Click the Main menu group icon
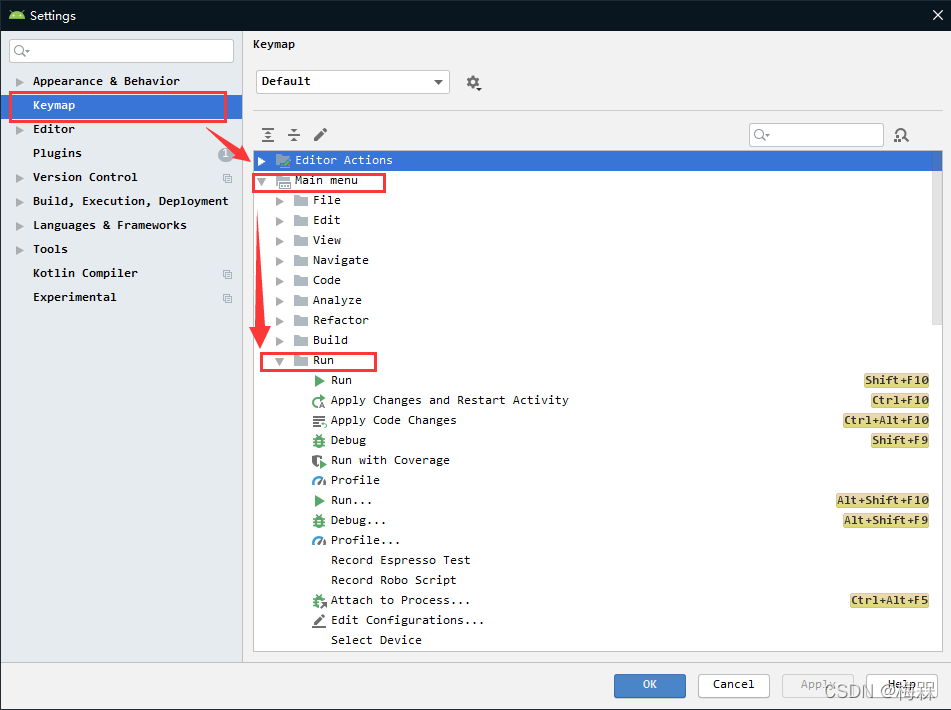This screenshot has height=710, width=951. point(283,181)
